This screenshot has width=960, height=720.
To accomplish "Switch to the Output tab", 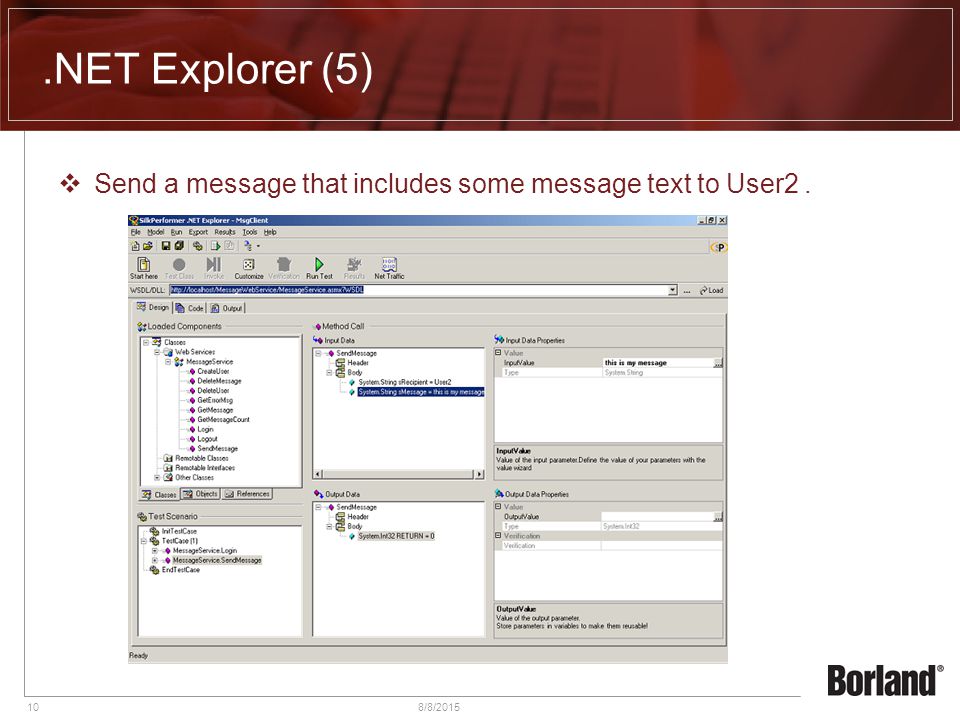I will [227, 308].
